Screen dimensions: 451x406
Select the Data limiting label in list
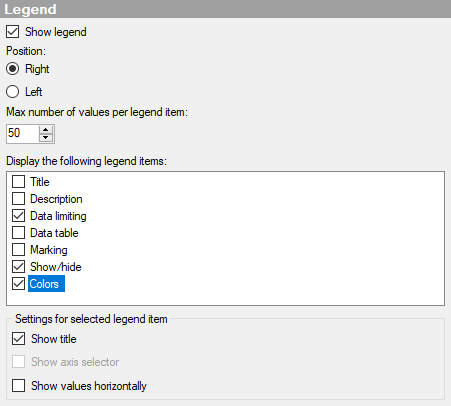[x=58, y=216]
